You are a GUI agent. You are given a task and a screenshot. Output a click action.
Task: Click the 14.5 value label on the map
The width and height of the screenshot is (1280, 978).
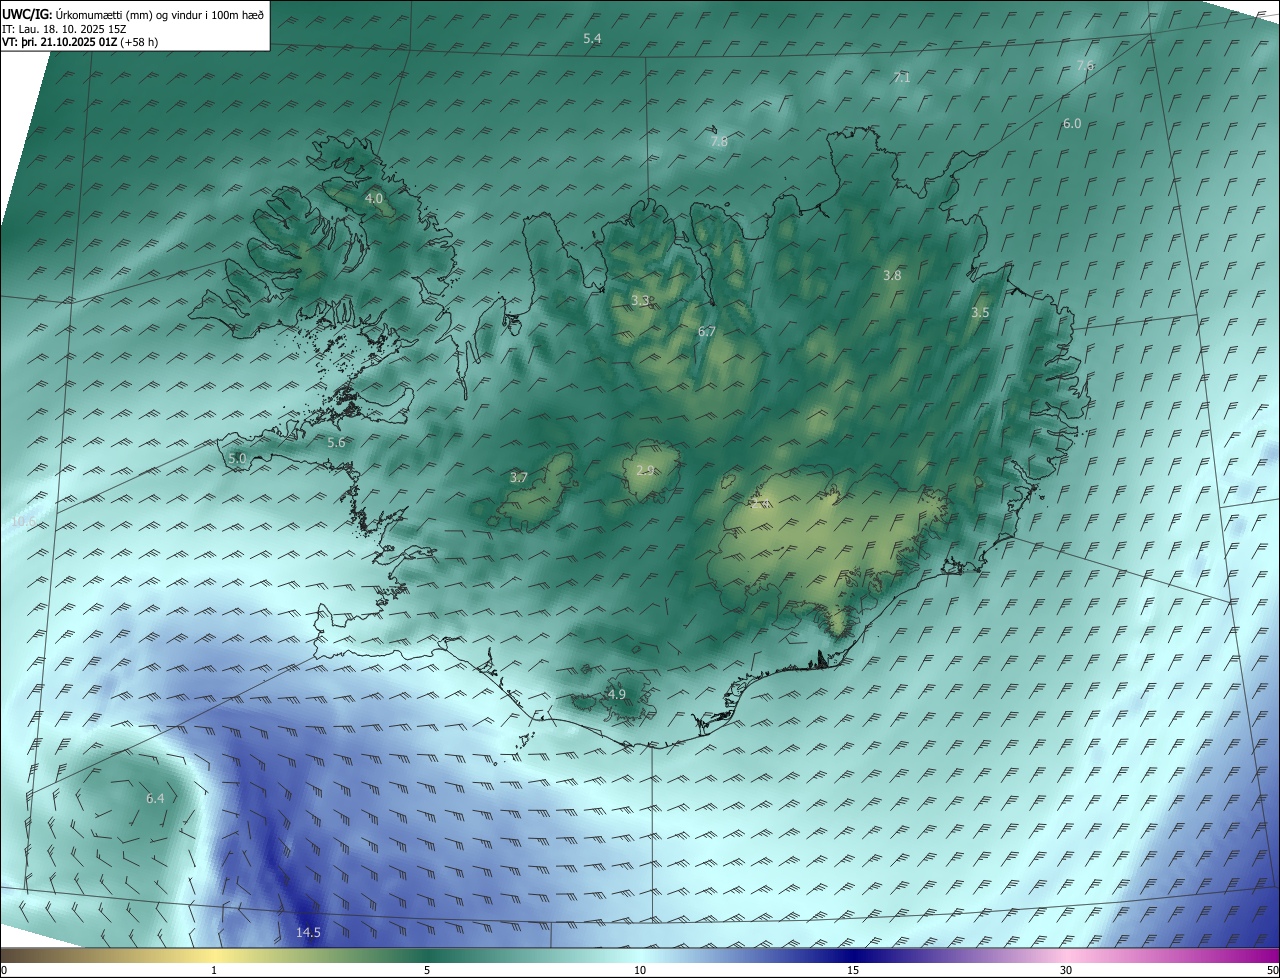click(308, 933)
